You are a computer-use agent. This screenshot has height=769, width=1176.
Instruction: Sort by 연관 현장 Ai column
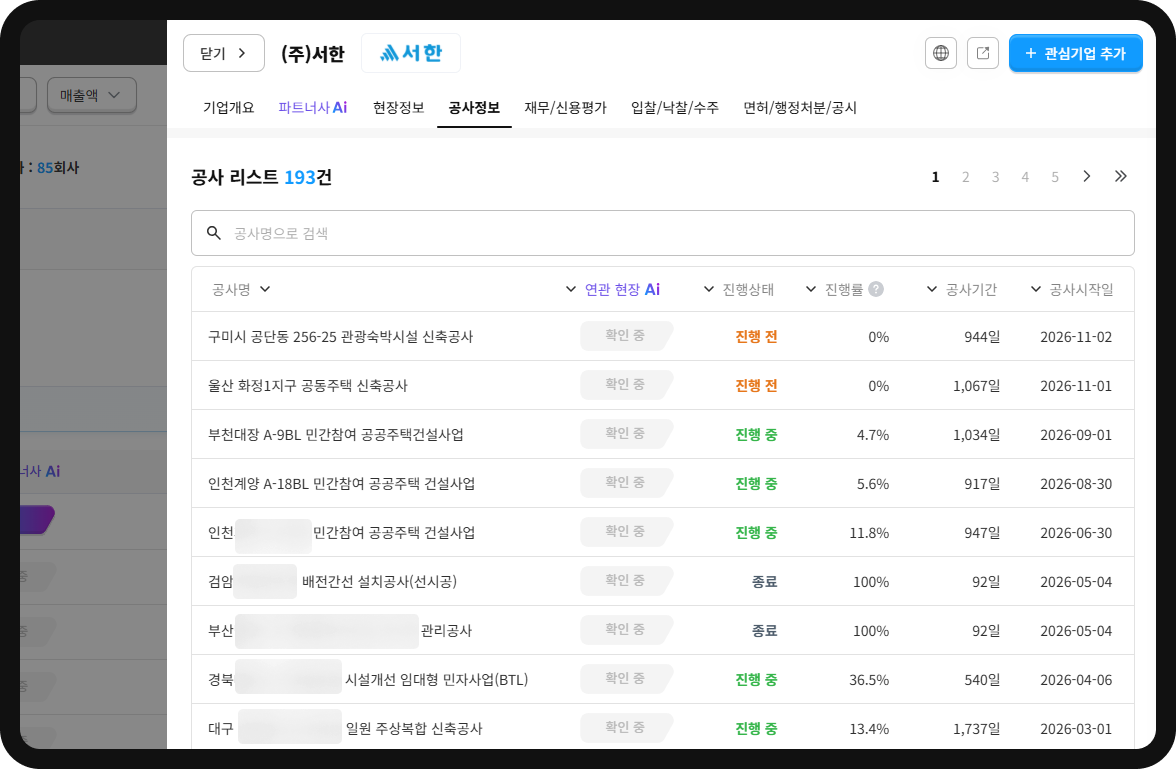tap(613, 290)
